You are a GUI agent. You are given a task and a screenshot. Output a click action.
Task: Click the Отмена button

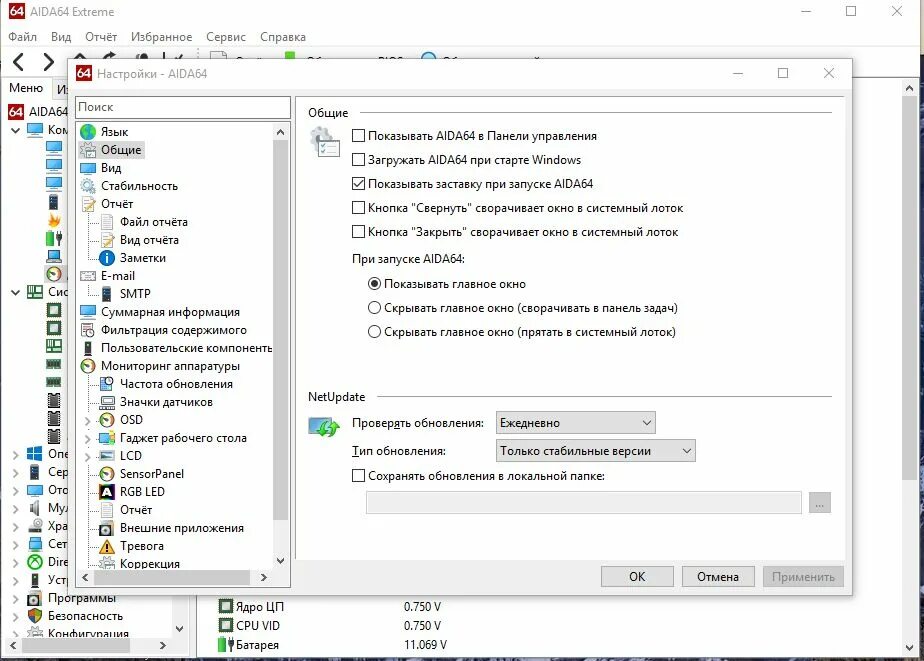point(718,577)
